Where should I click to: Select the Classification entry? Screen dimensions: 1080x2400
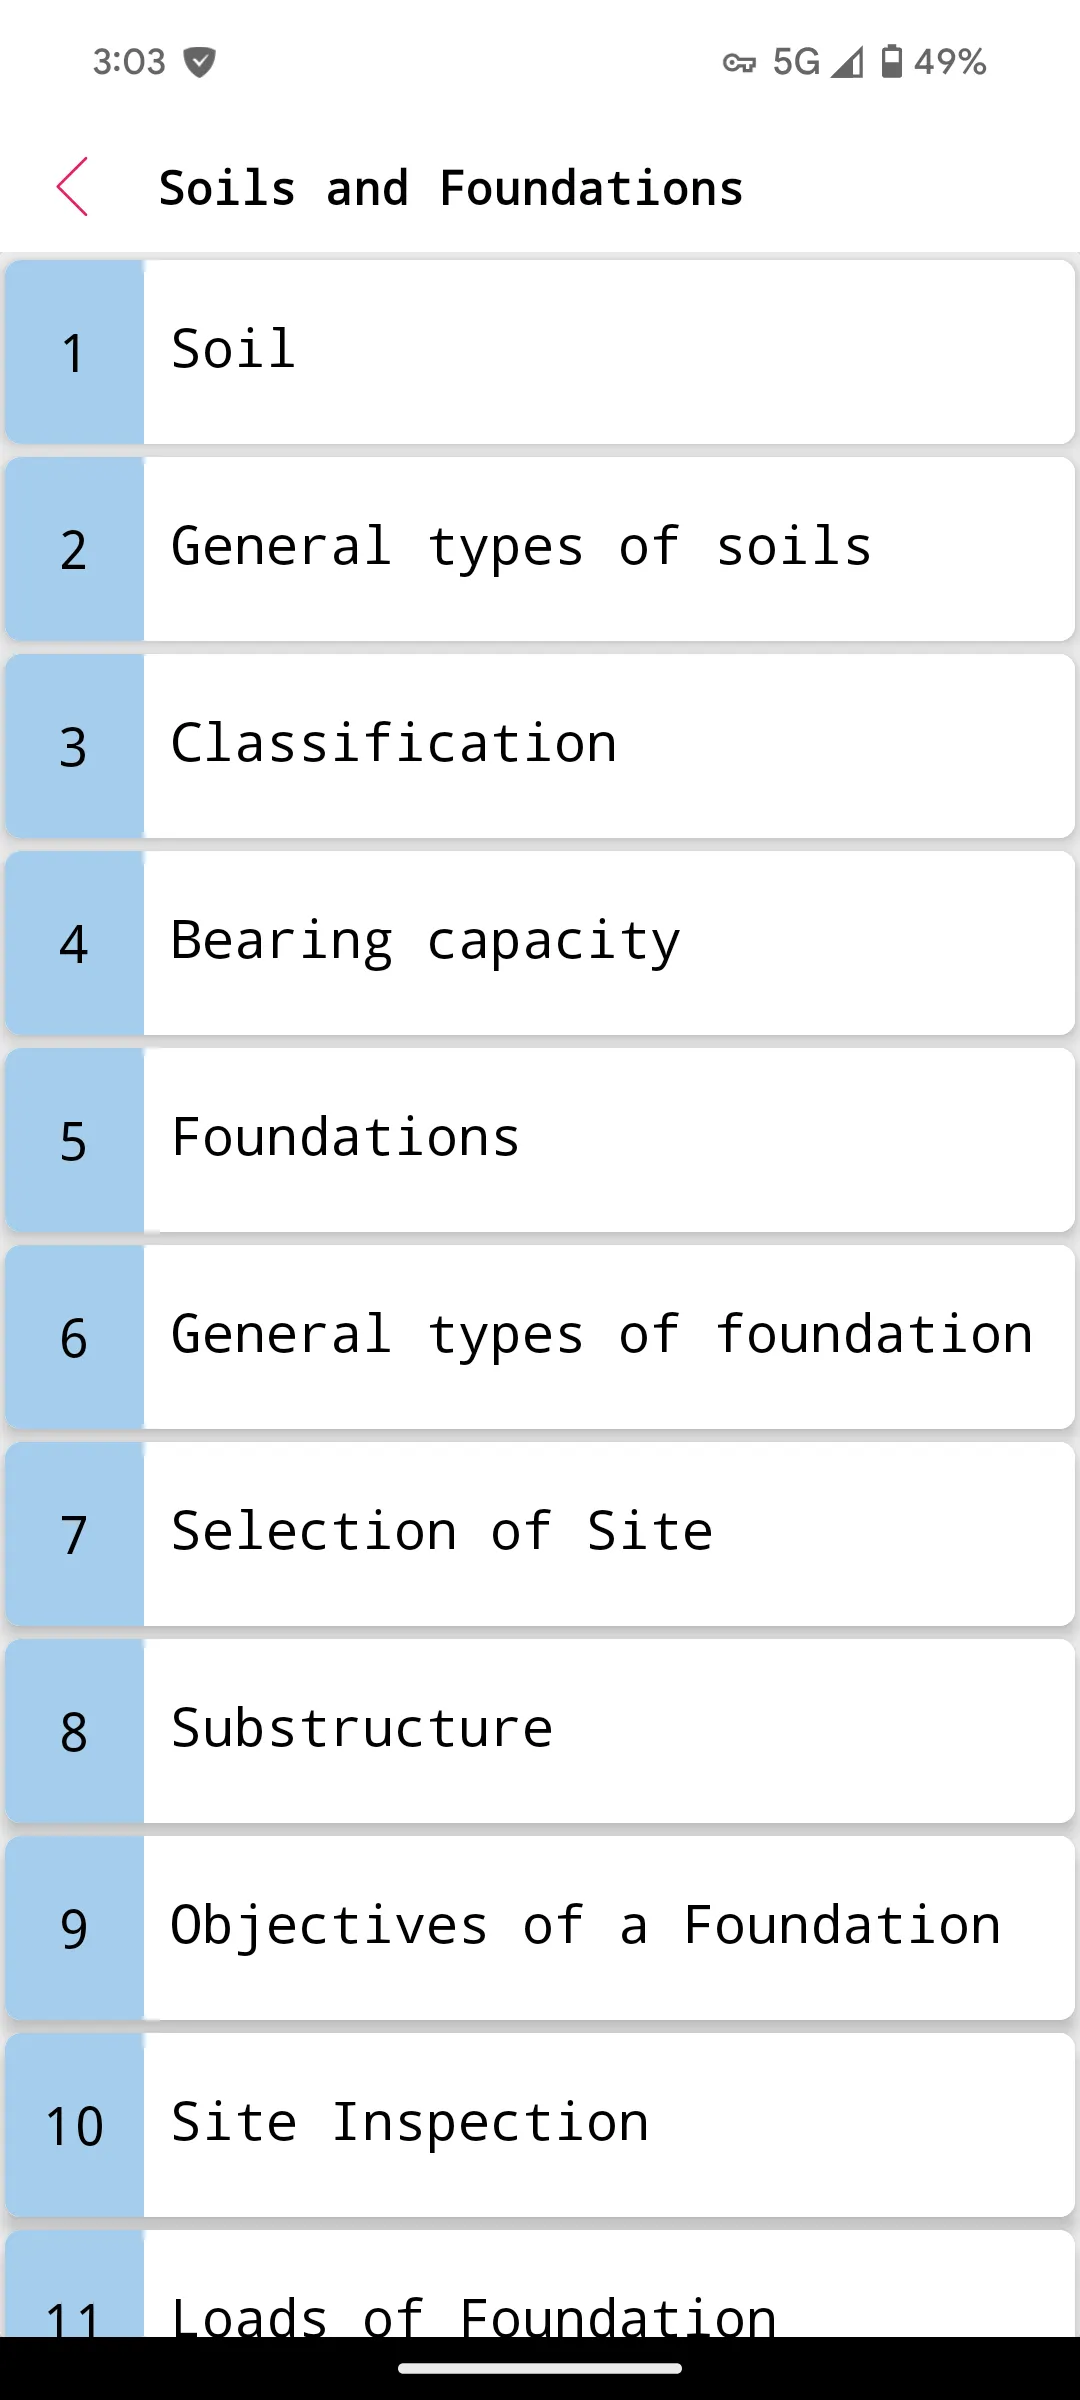[540, 746]
